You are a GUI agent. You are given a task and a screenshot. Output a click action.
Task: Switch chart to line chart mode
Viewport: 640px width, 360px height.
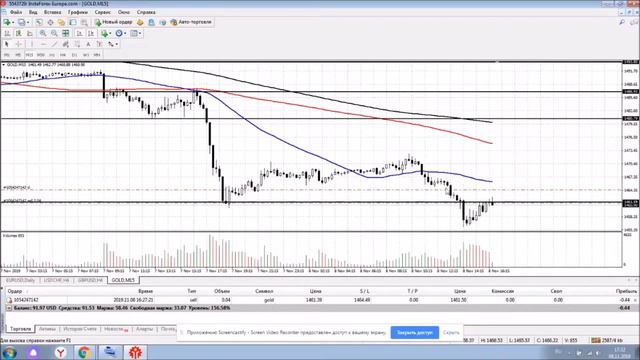(29, 33)
